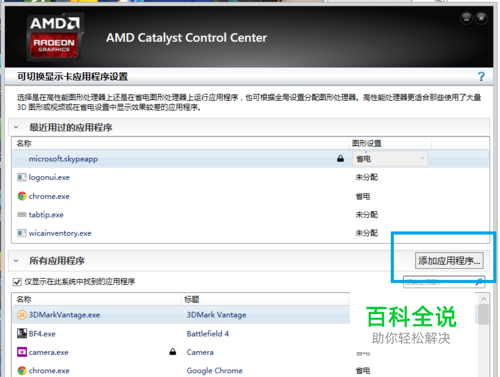Click name column header in all applications
The height and width of the screenshot is (377, 500).
tap(97, 299)
